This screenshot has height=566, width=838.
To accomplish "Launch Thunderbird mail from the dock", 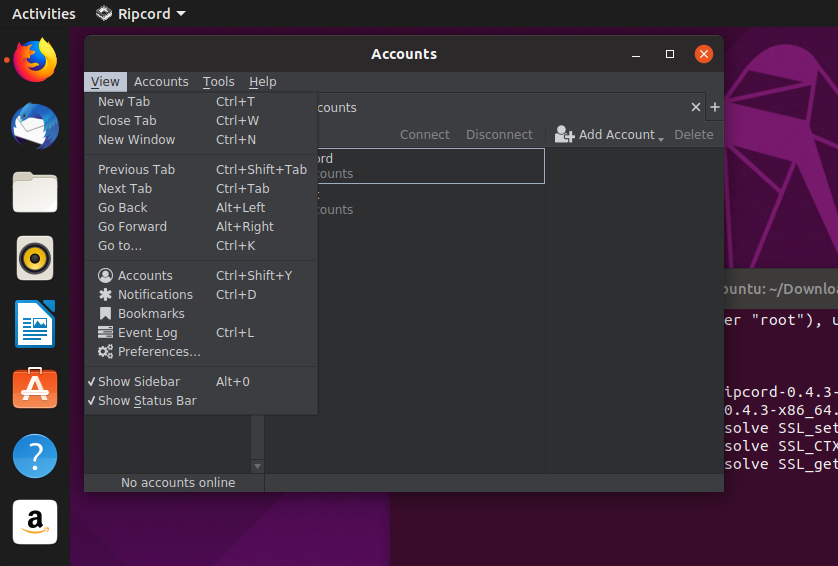I will click(35, 126).
